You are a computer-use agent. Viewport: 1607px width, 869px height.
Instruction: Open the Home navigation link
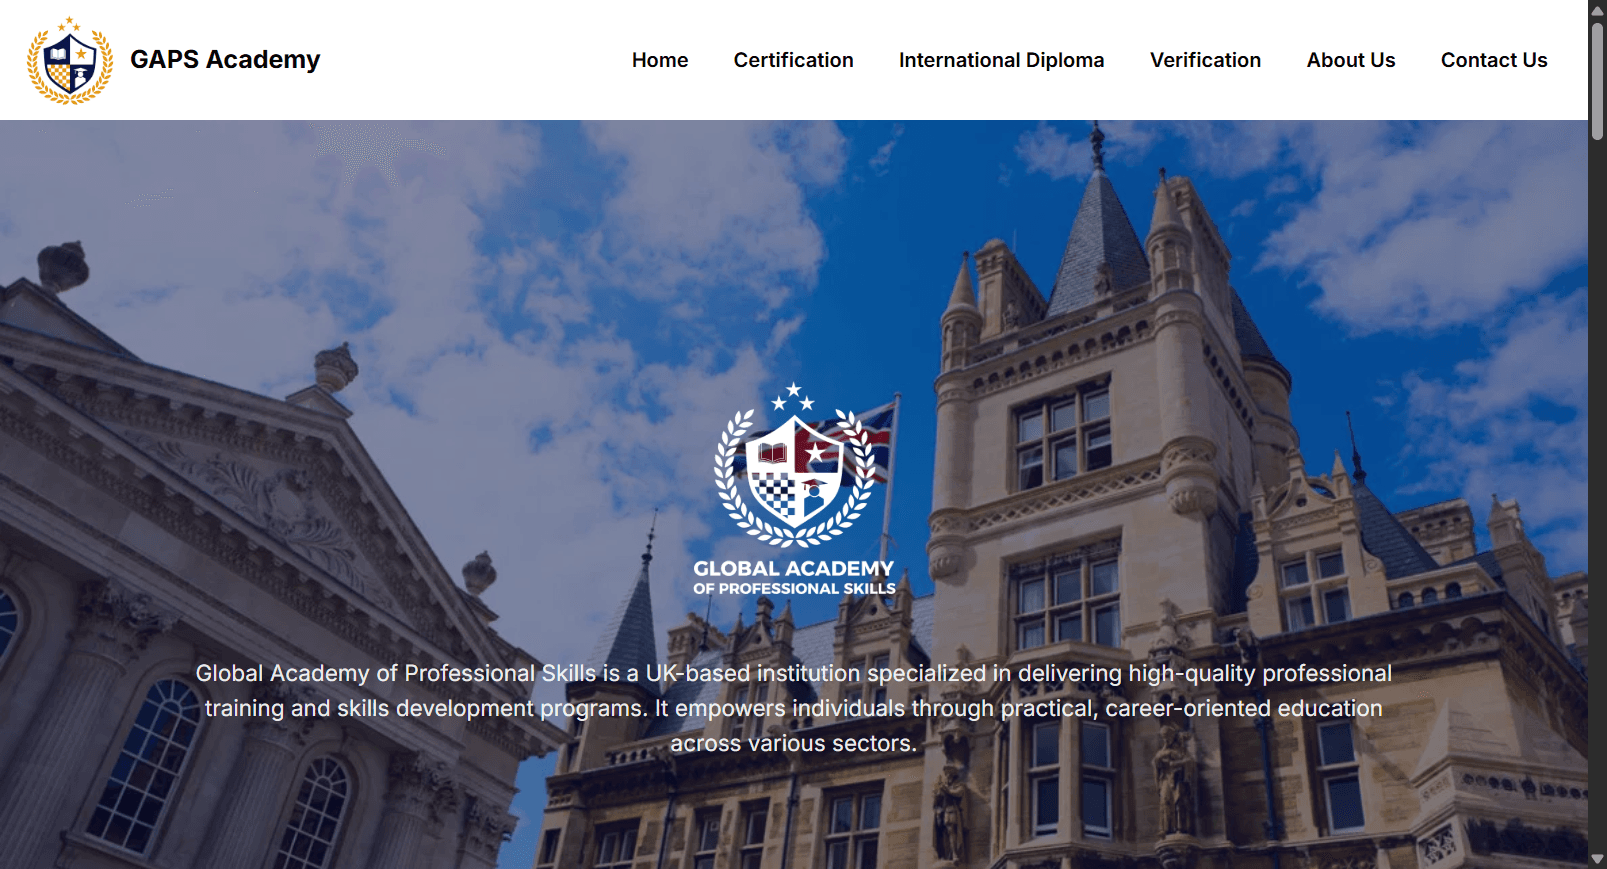point(659,60)
